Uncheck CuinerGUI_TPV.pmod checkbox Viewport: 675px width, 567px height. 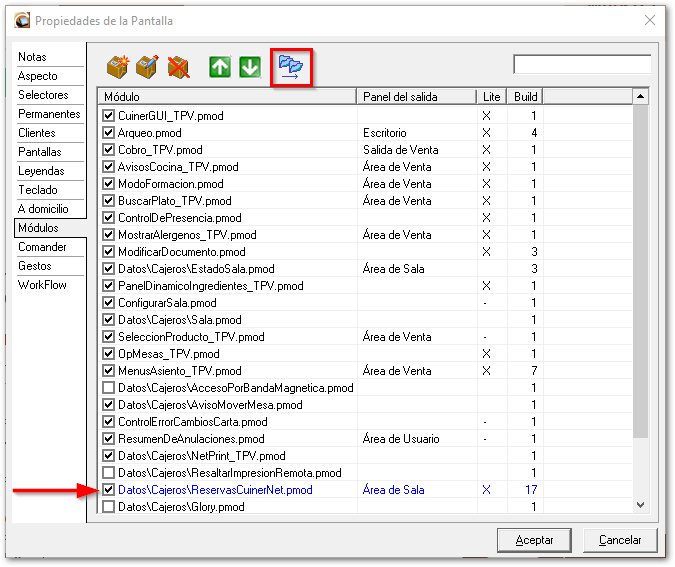pyautogui.click(x=108, y=115)
